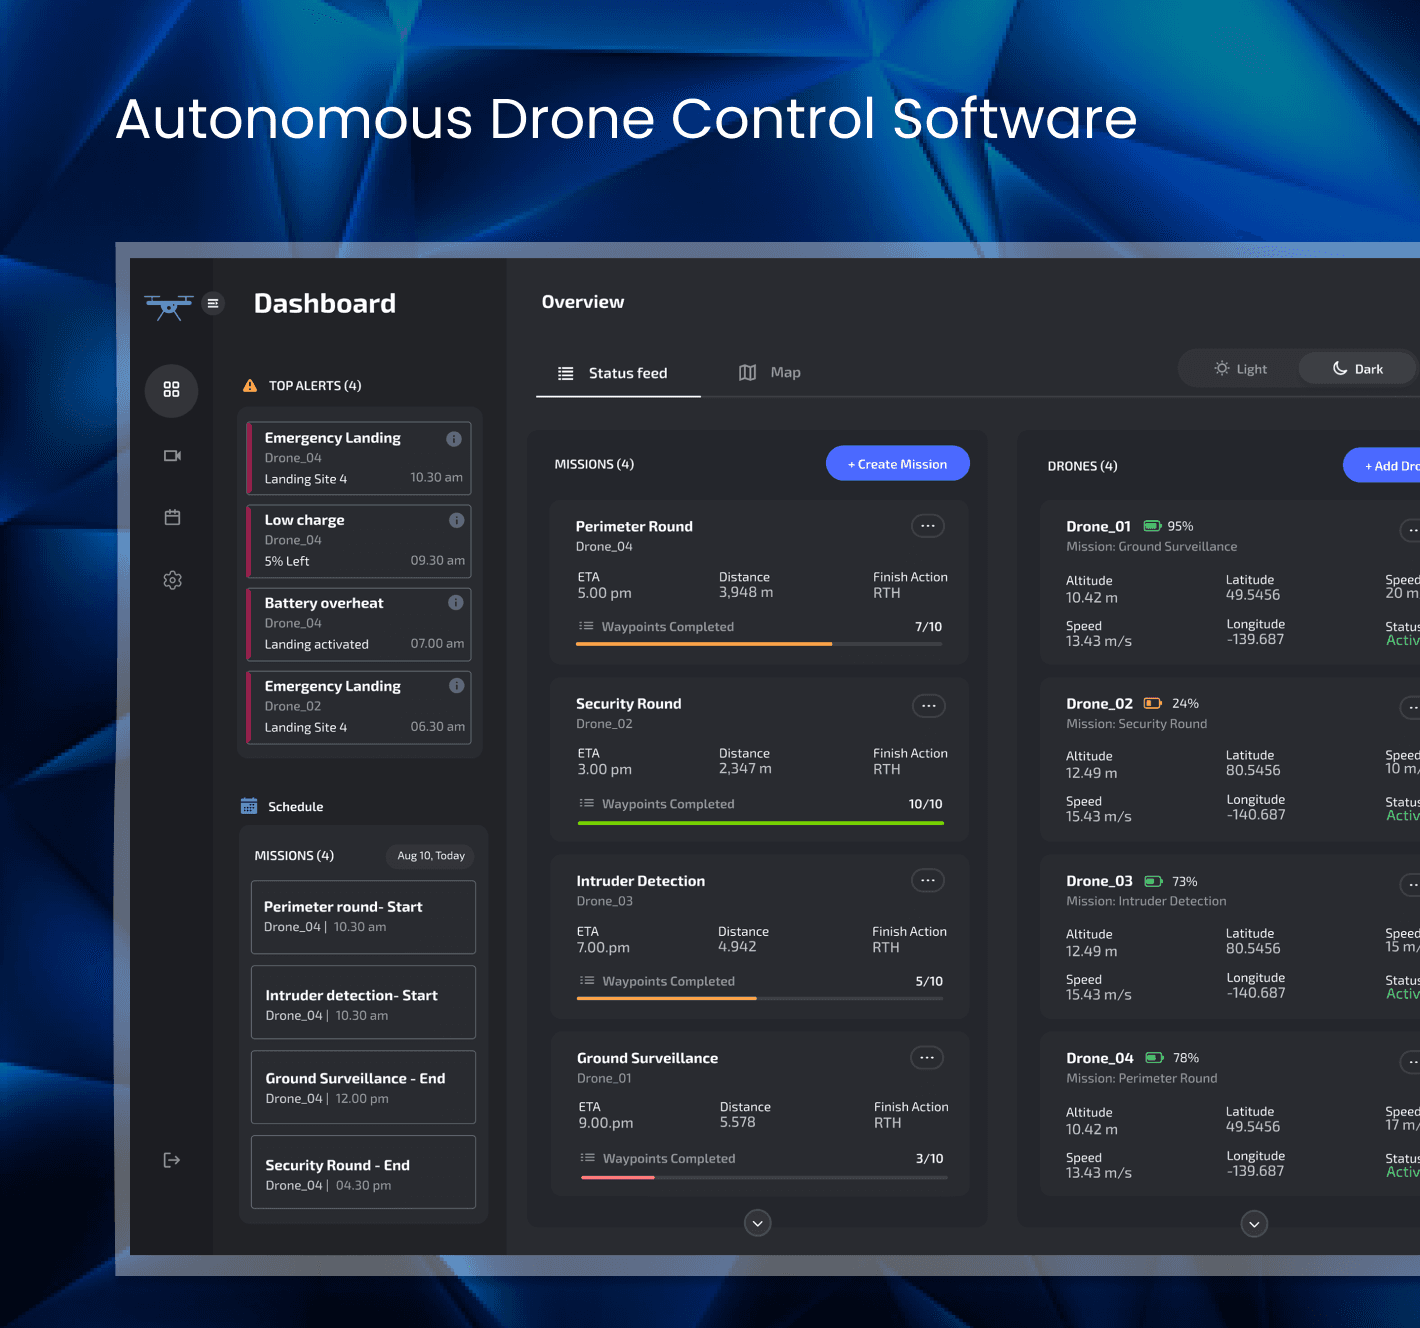Open Ground Surveillance - End schedule card
Image resolution: width=1420 pixels, height=1328 pixels.
363,1087
